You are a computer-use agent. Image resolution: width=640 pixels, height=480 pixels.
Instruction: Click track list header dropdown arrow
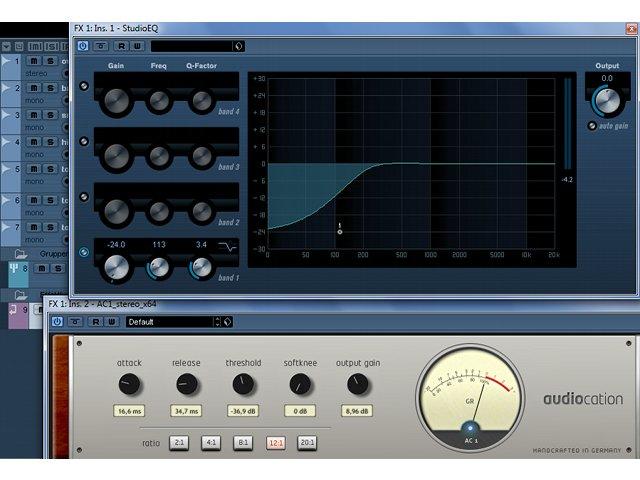(6, 47)
